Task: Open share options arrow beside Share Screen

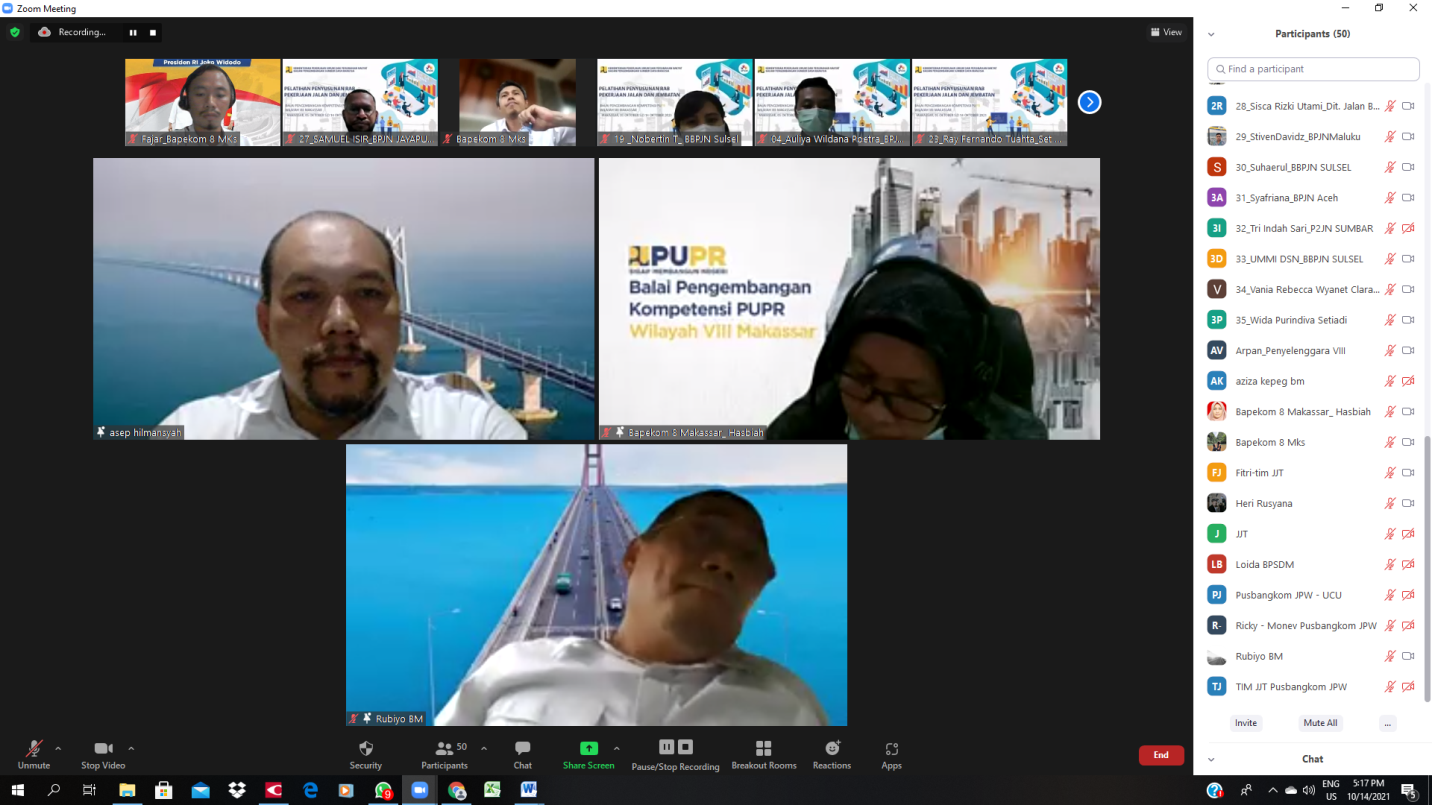Action: (x=616, y=748)
